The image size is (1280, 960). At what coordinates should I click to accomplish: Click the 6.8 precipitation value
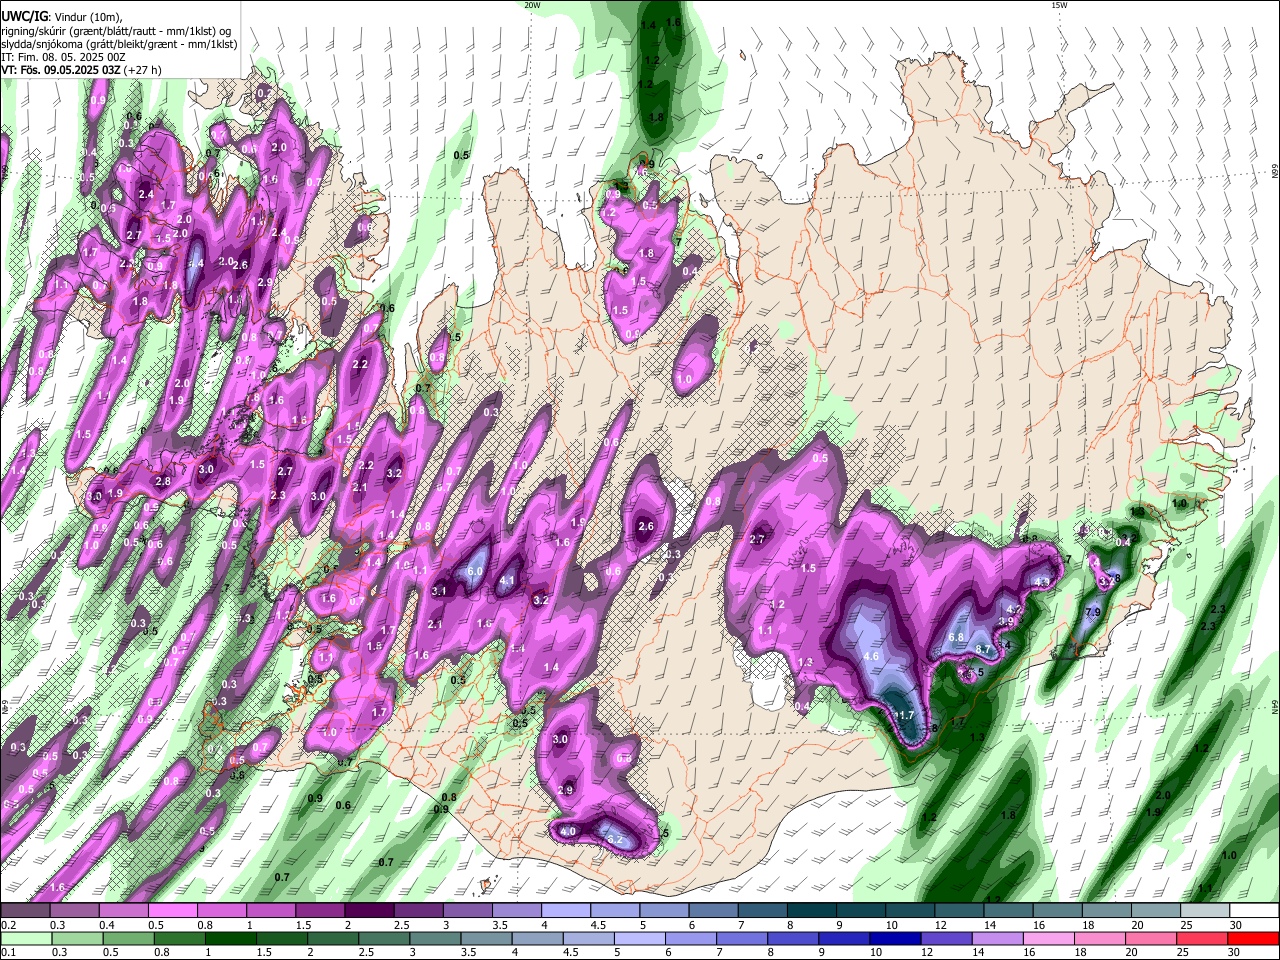pos(956,637)
